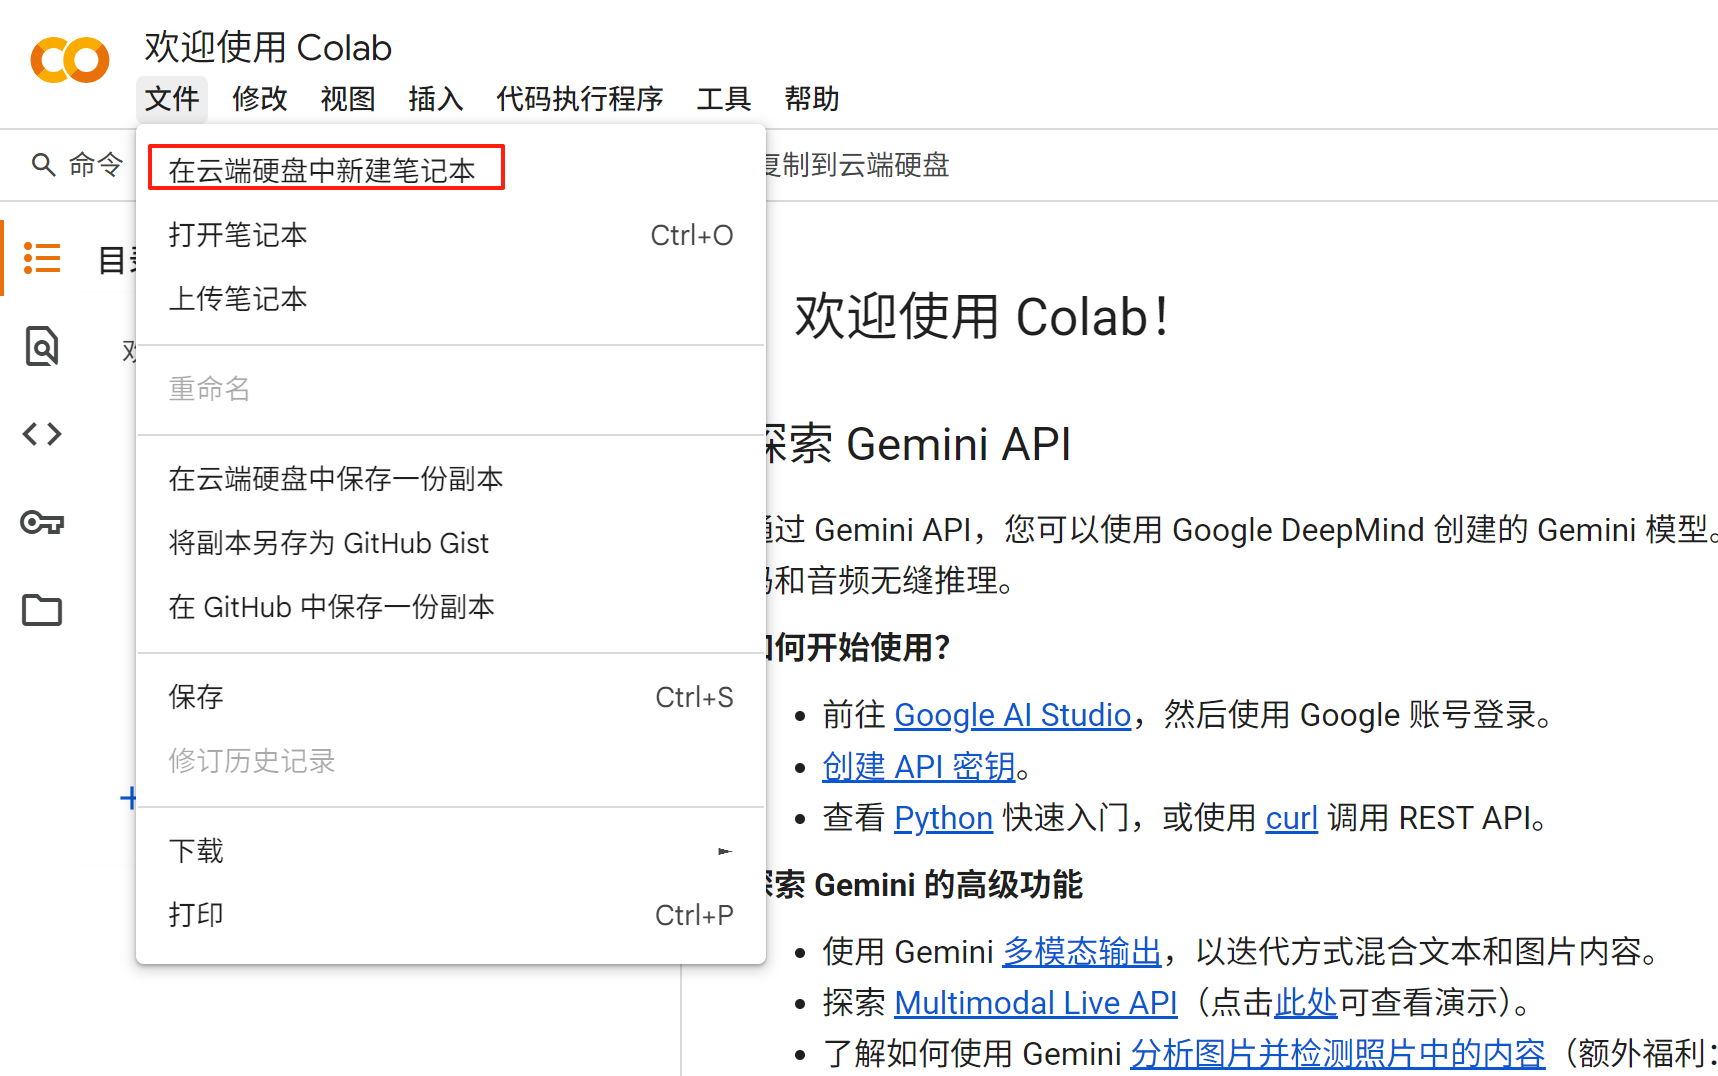Open the Secrets key icon panel

[x=41, y=521]
